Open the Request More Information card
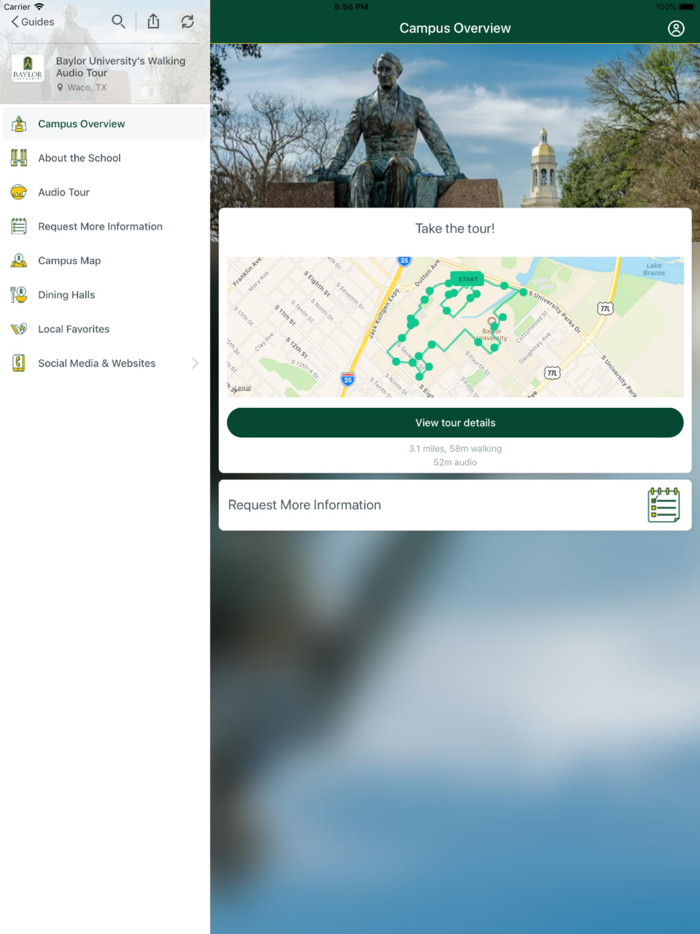Image resolution: width=700 pixels, height=934 pixels. (x=455, y=505)
